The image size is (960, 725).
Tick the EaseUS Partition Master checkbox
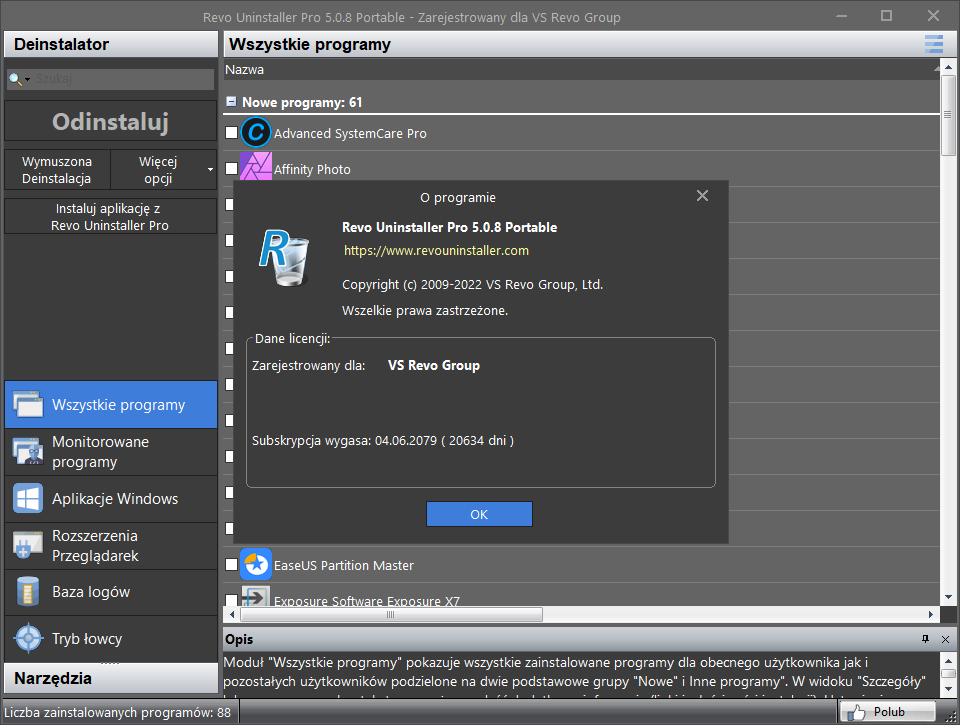pos(231,565)
